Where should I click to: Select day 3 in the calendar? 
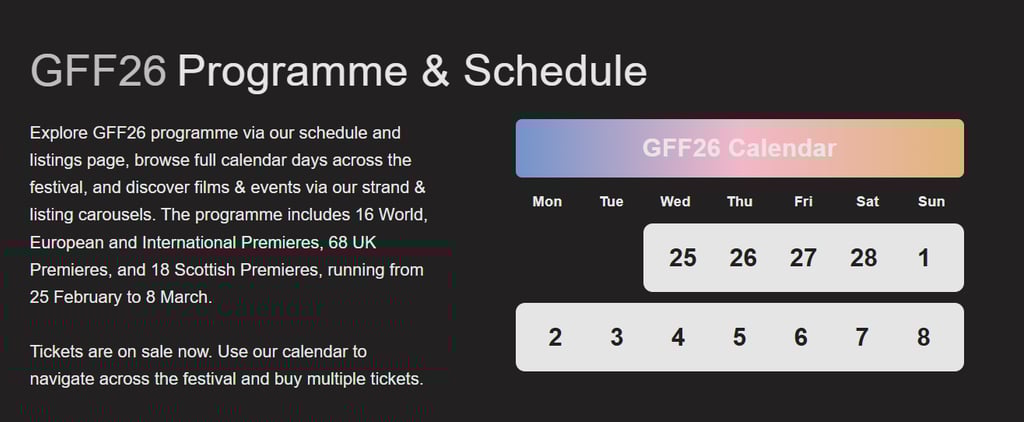617,337
